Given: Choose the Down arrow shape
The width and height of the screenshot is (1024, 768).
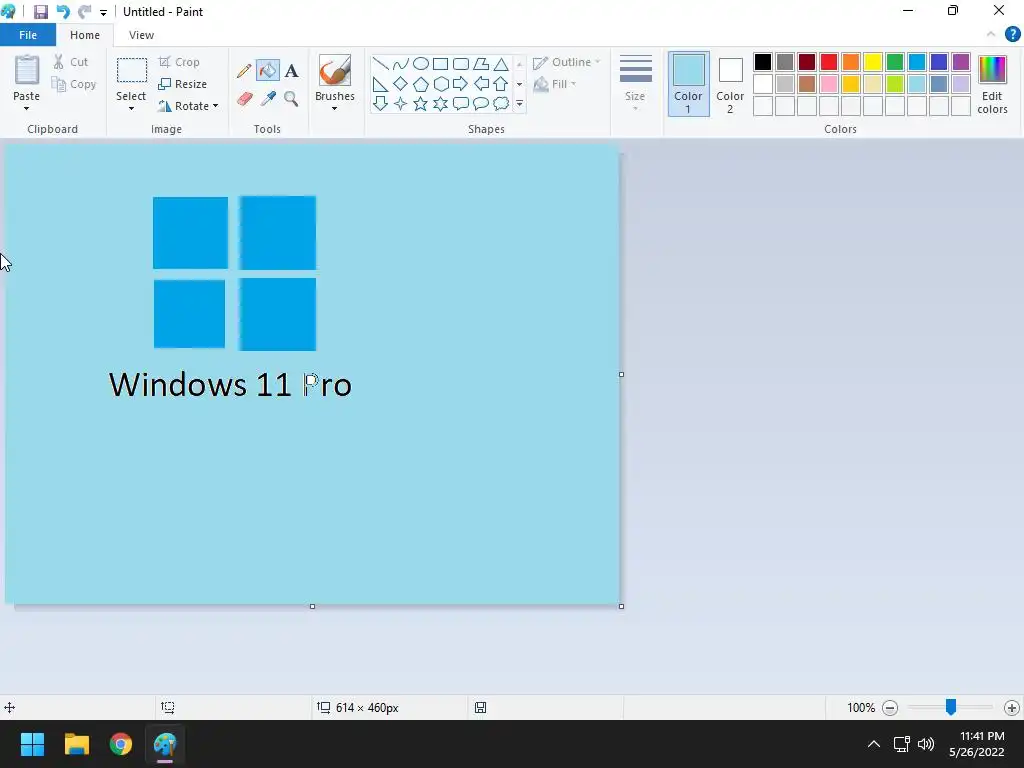Looking at the screenshot, I should 380,104.
